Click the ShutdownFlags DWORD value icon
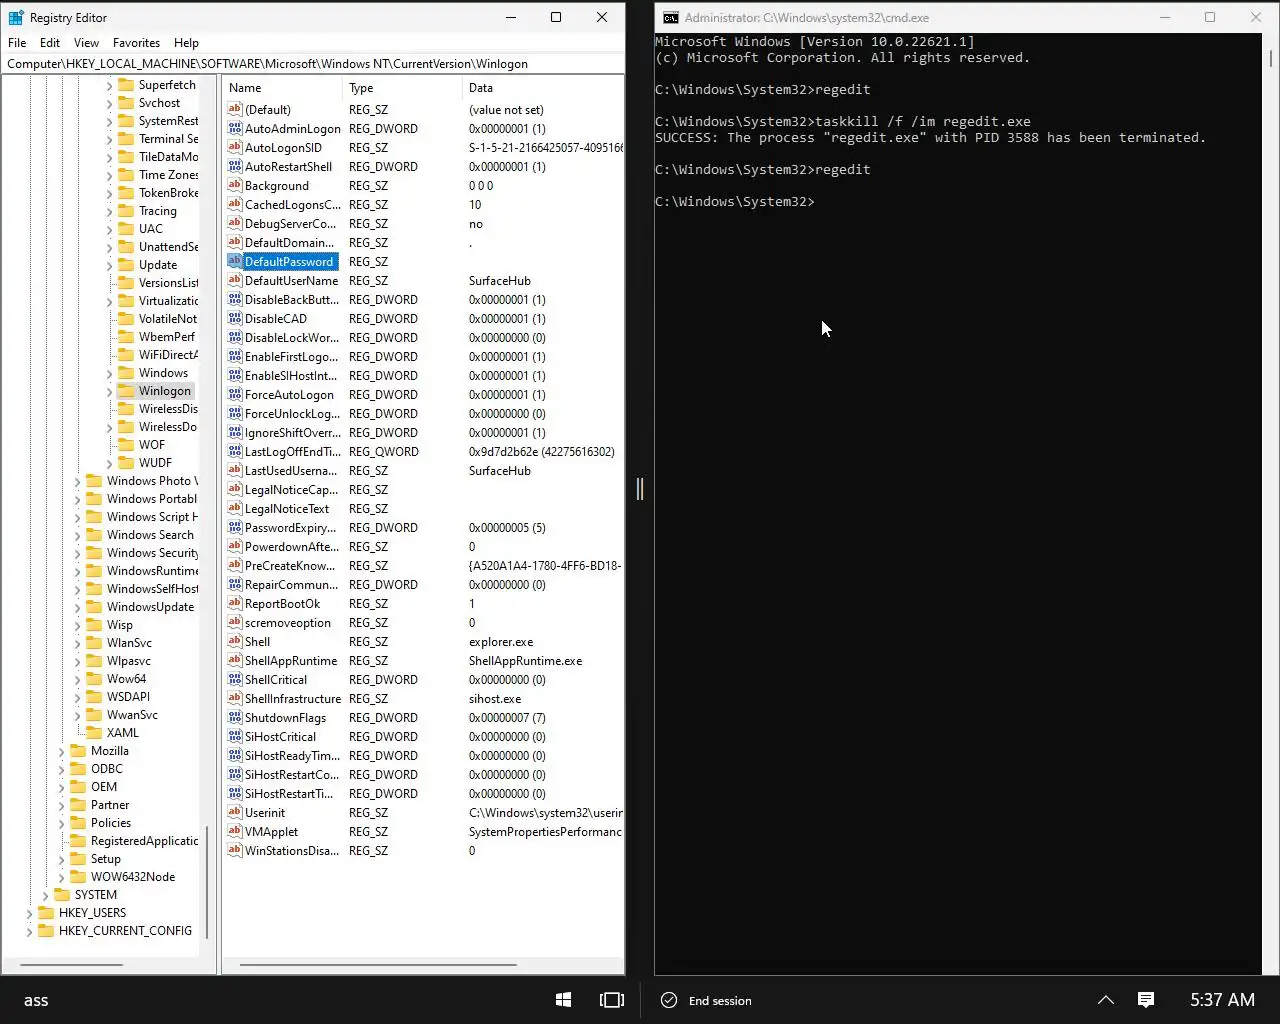This screenshot has width=1280, height=1024. pos(235,717)
